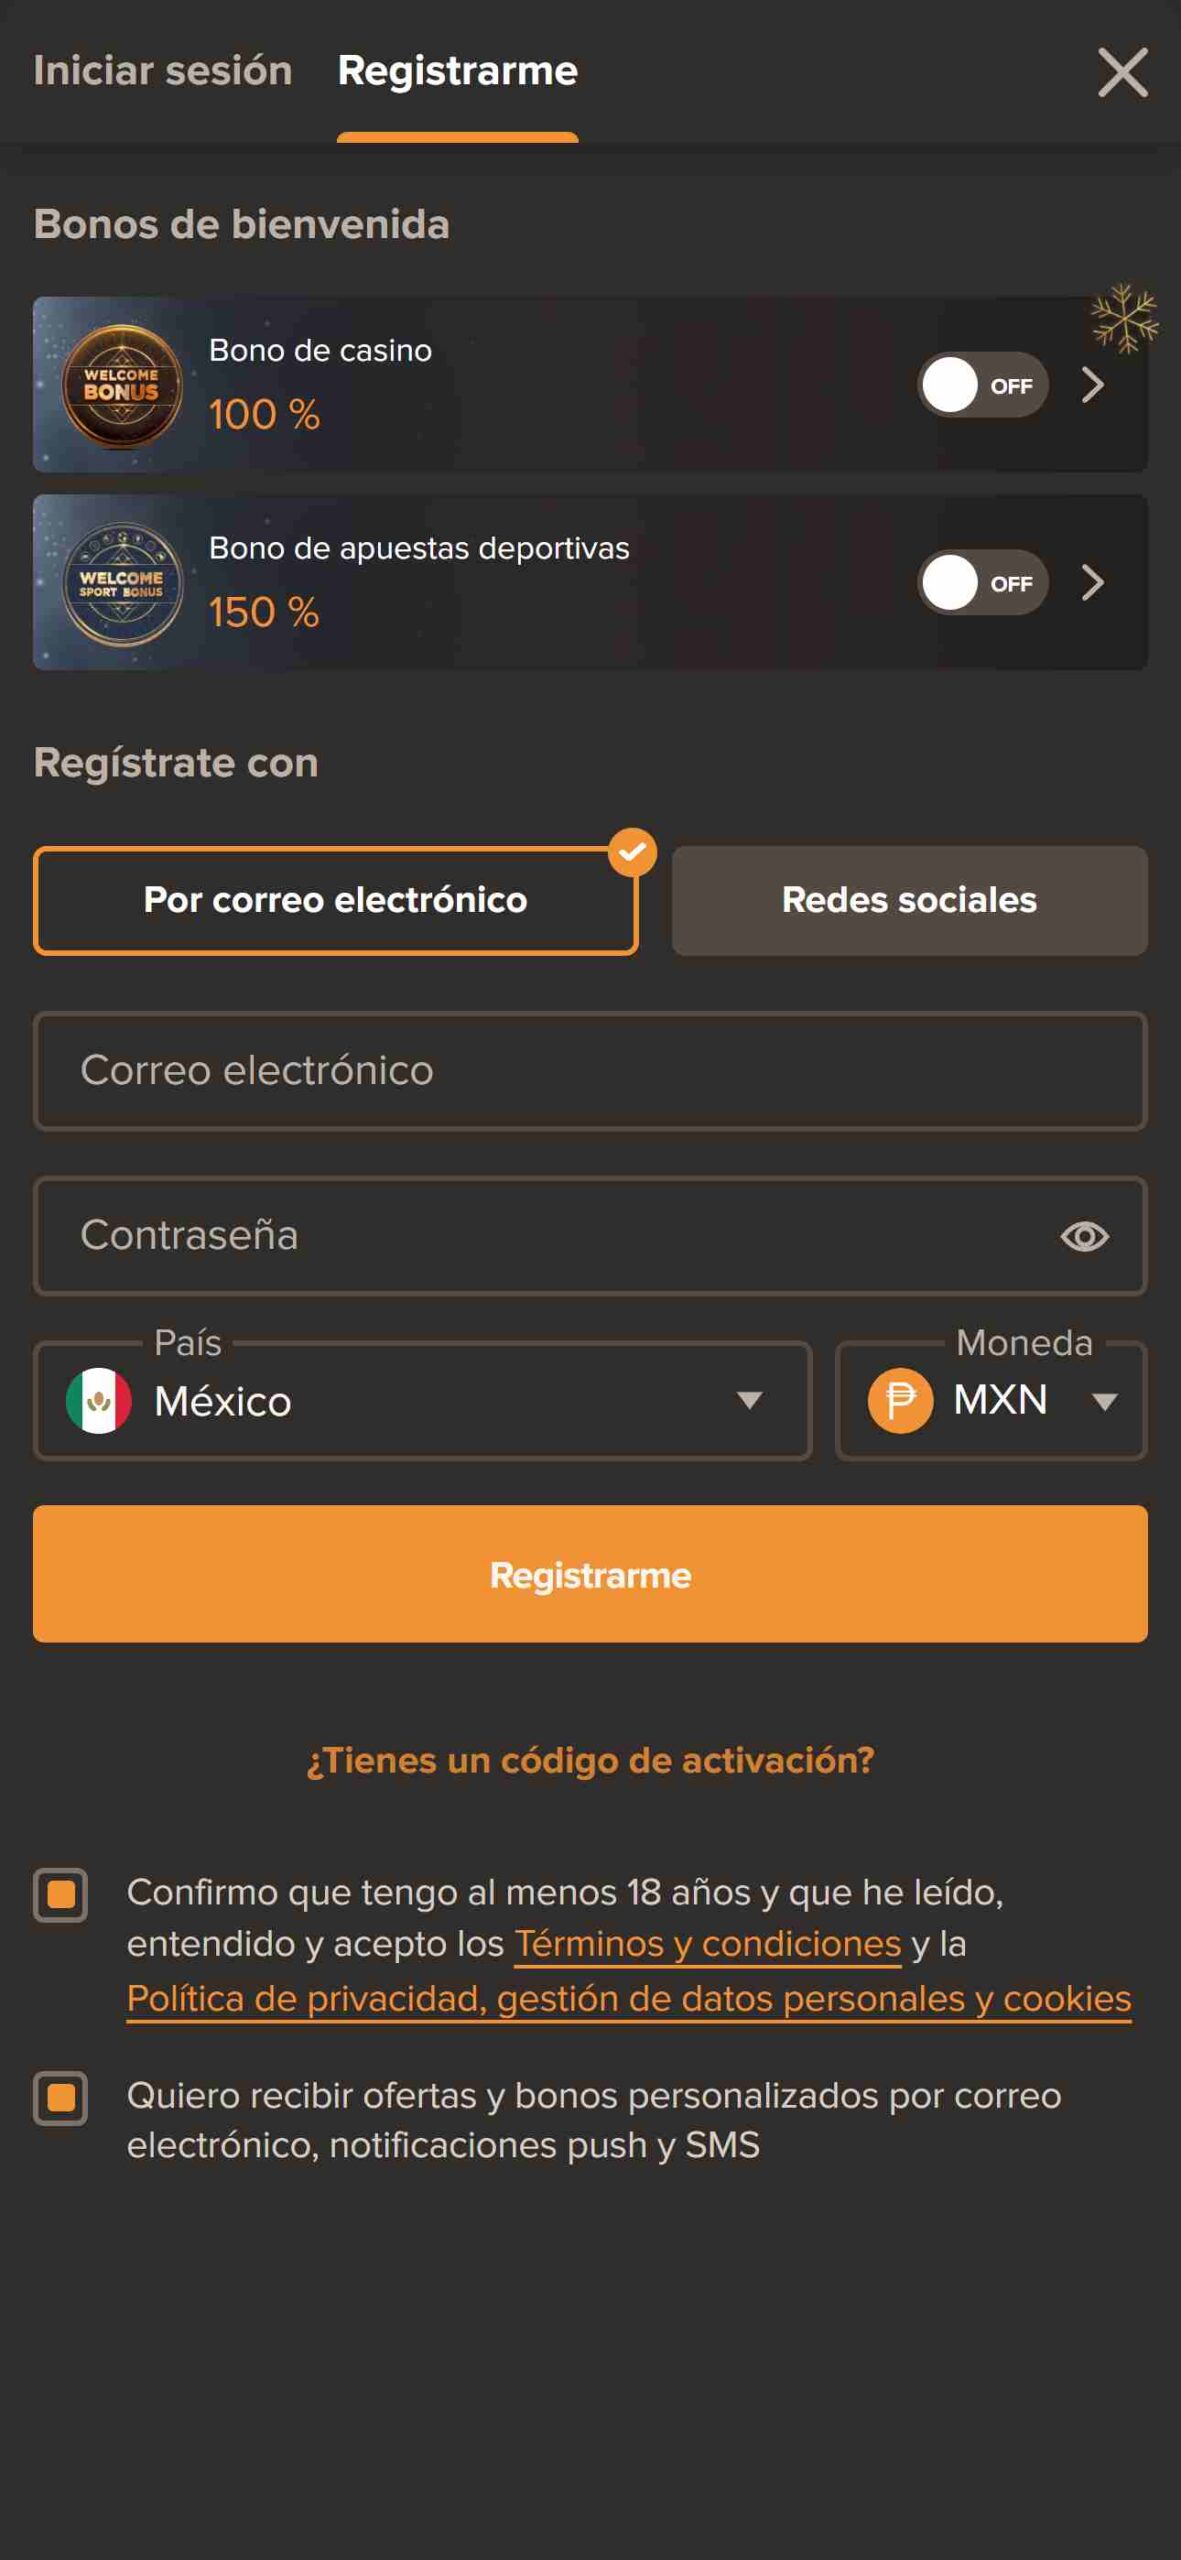This screenshot has height=2560, width=1181.
Task: Show password using the eye icon
Action: pos(1084,1237)
